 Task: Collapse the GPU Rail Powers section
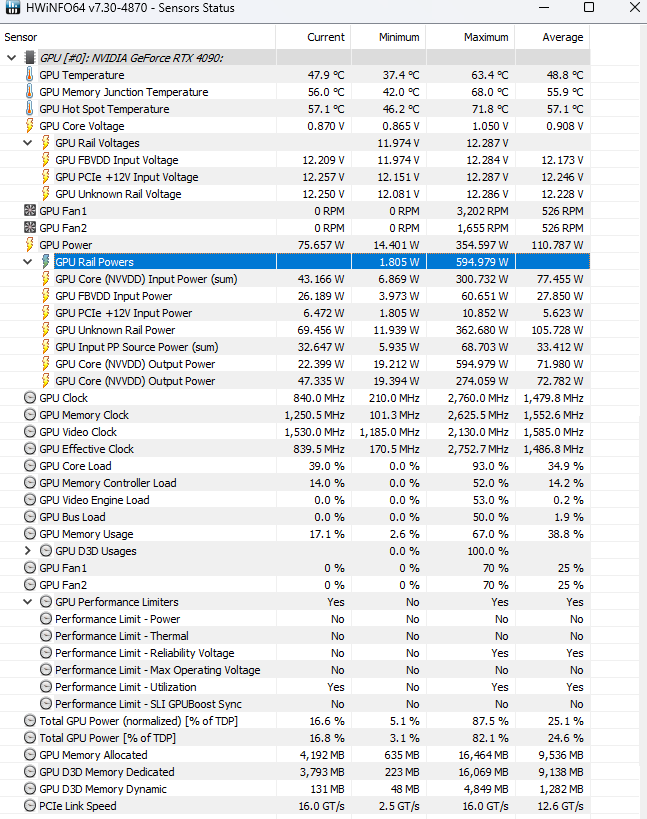pyautogui.click(x=28, y=262)
